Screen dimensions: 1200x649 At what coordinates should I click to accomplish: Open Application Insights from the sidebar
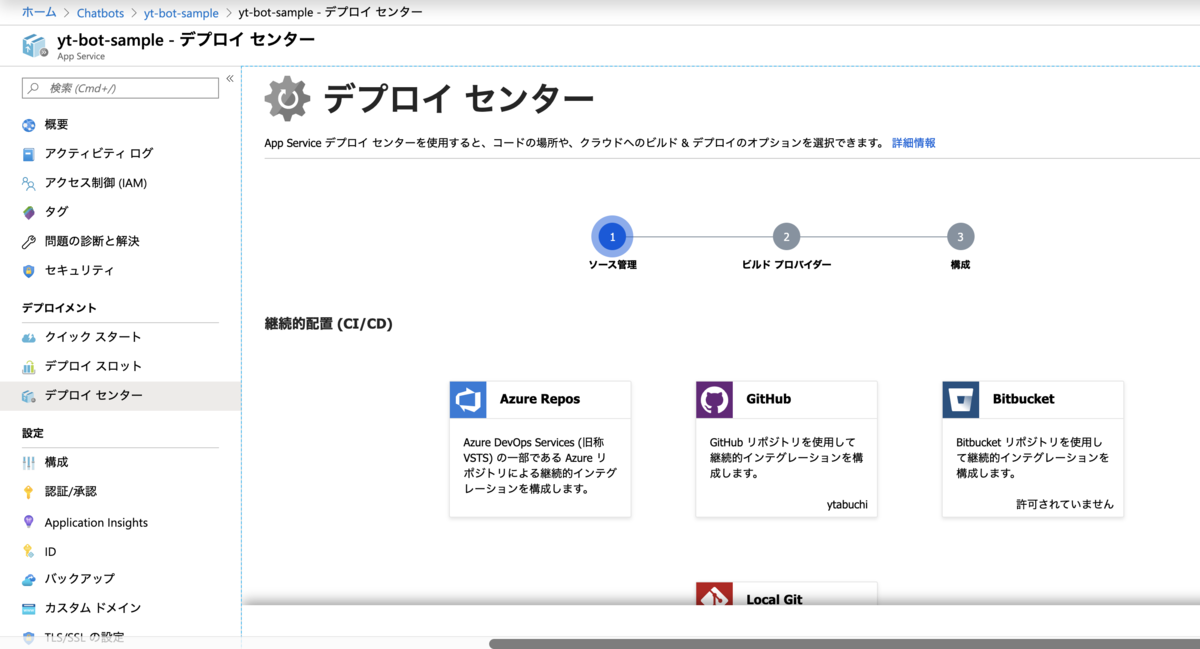96,521
